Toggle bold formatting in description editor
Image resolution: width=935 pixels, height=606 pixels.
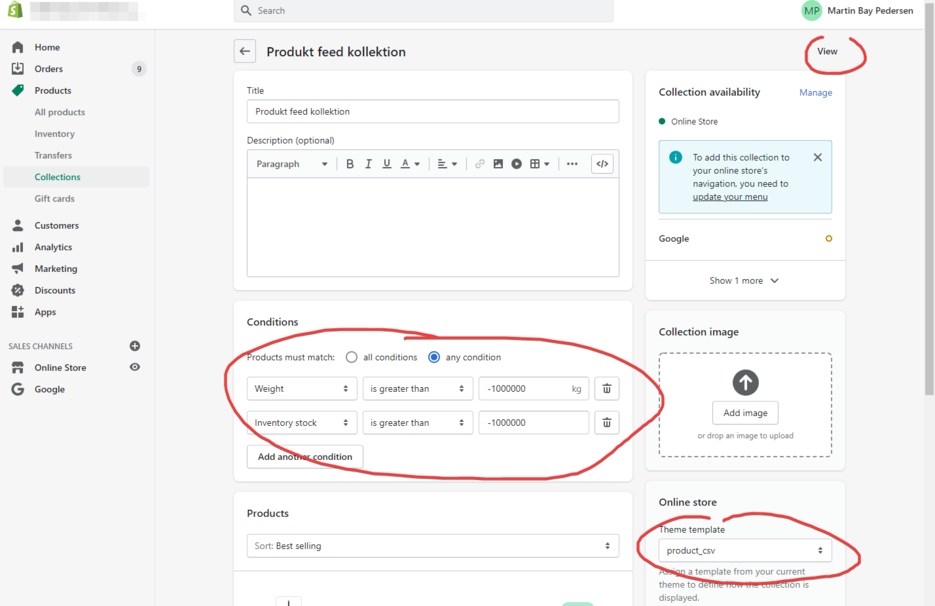(350, 164)
